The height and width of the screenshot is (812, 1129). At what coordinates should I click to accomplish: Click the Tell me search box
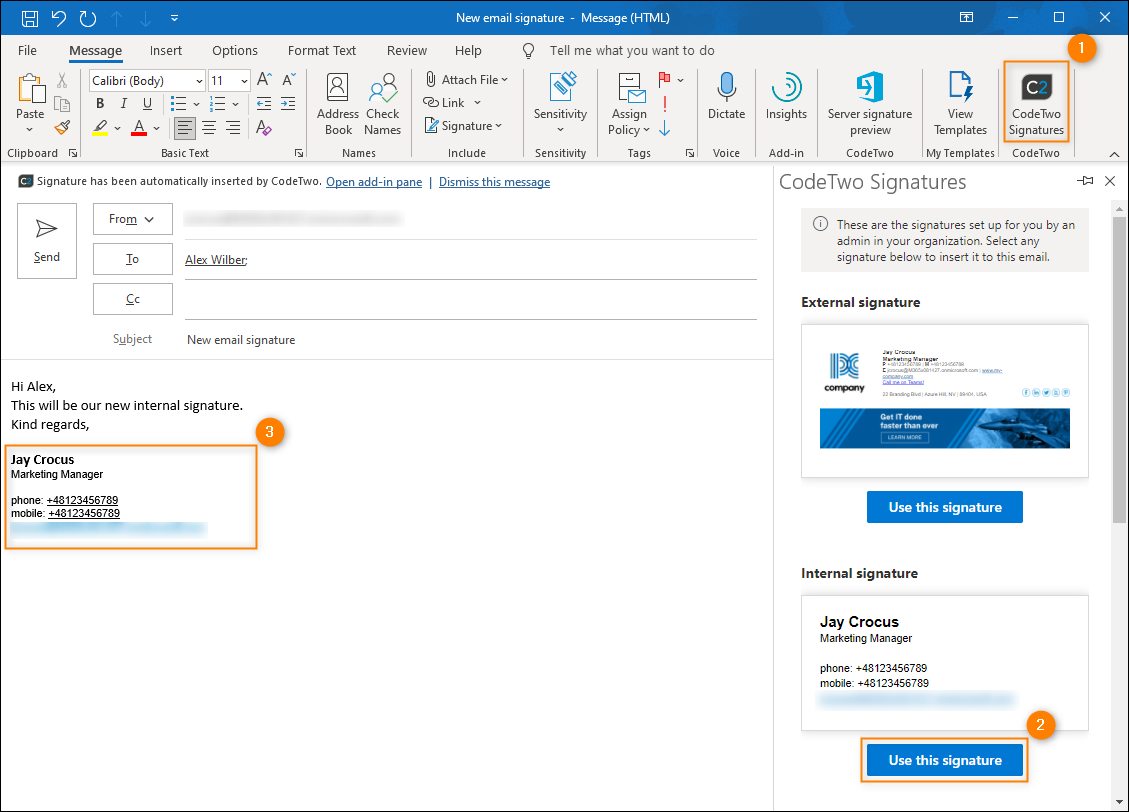tap(631, 50)
